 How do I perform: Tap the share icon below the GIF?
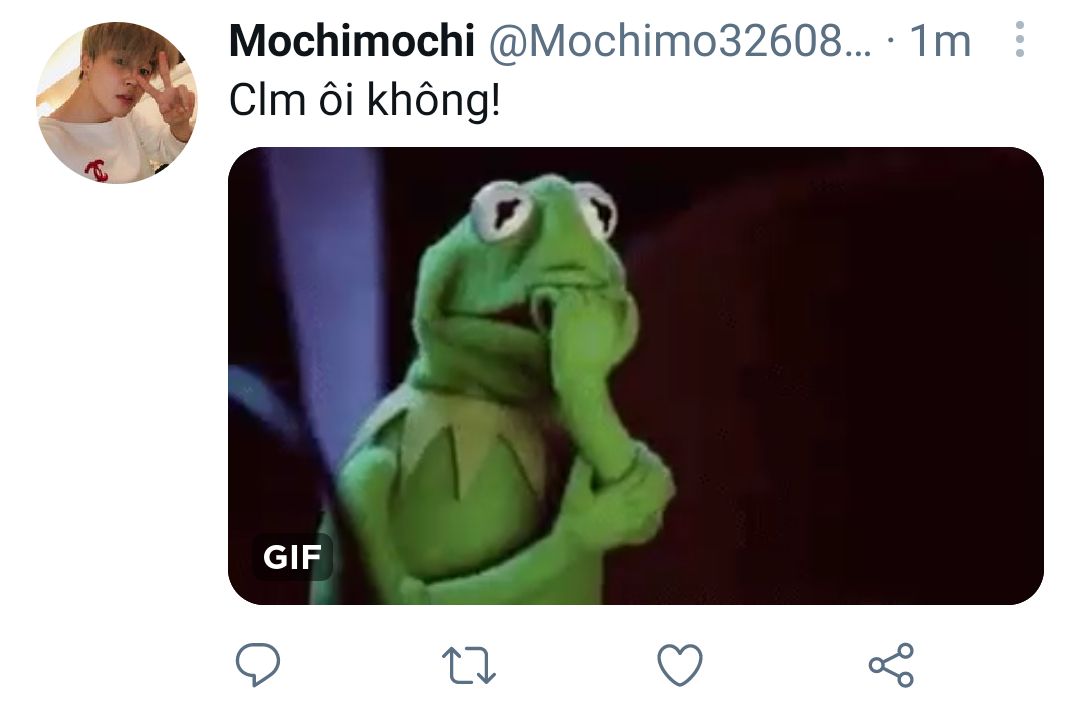pos(891,665)
